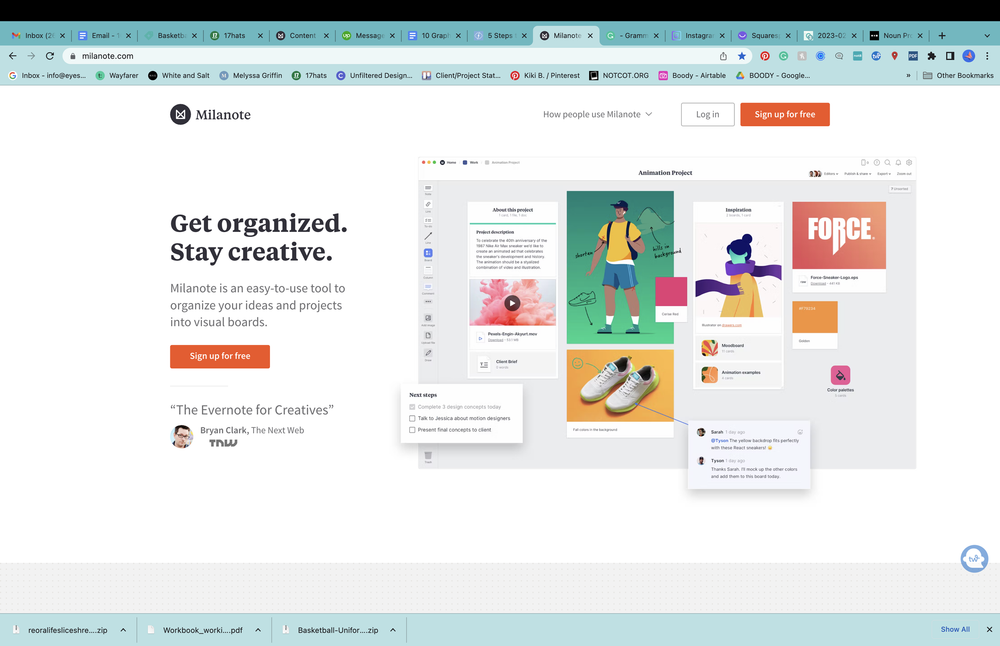Switch to the Squarespace tab
1000x646 pixels.
(x=762, y=36)
